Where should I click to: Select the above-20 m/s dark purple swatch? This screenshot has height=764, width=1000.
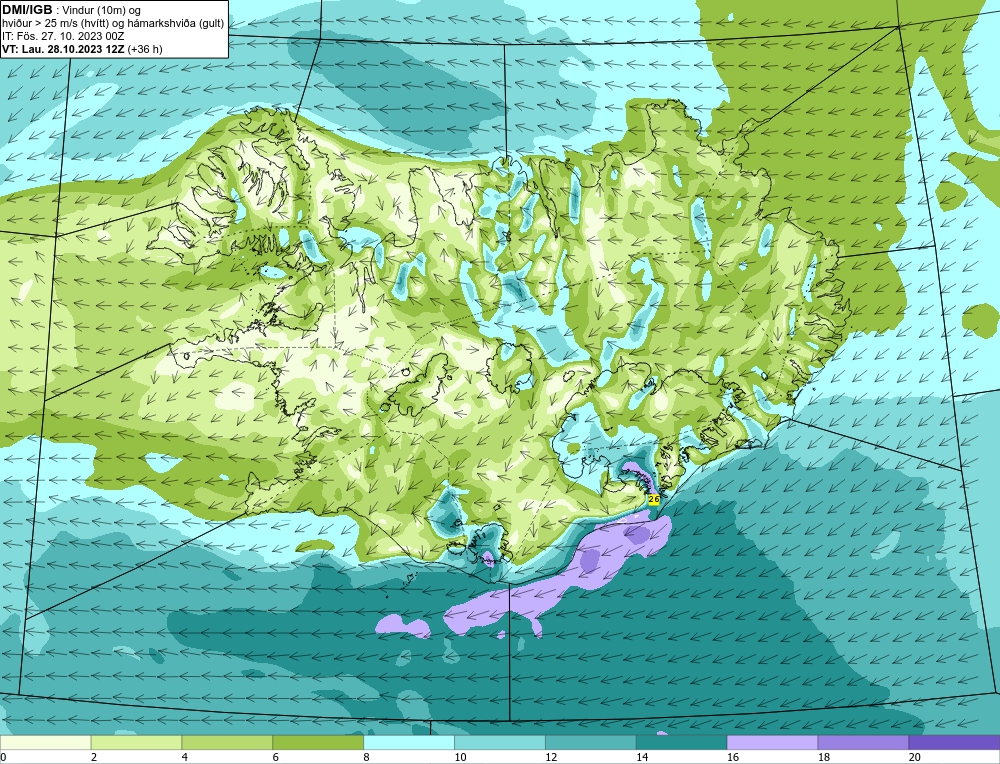pyautogui.click(x=954, y=742)
